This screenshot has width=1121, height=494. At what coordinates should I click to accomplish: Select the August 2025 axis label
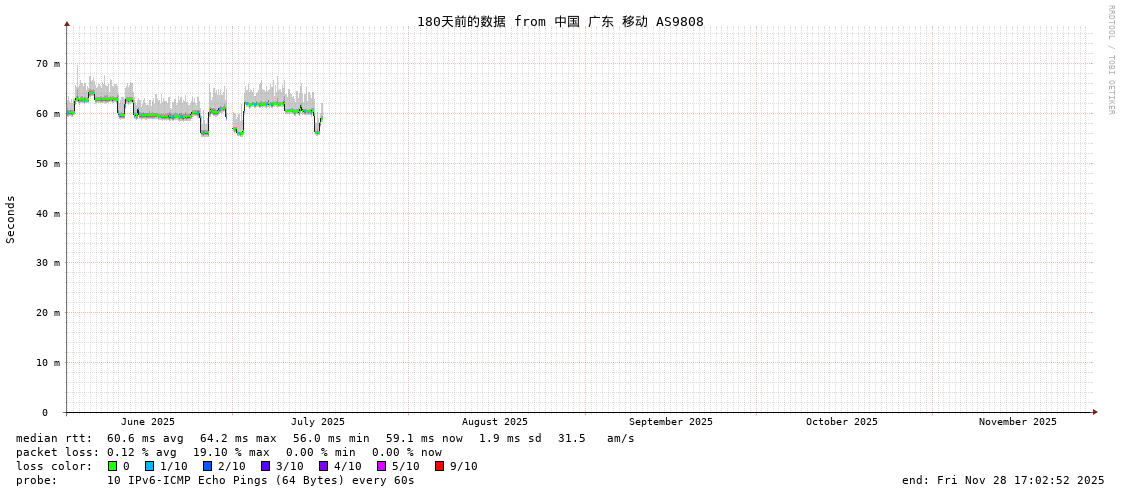[x=494, y=422]
